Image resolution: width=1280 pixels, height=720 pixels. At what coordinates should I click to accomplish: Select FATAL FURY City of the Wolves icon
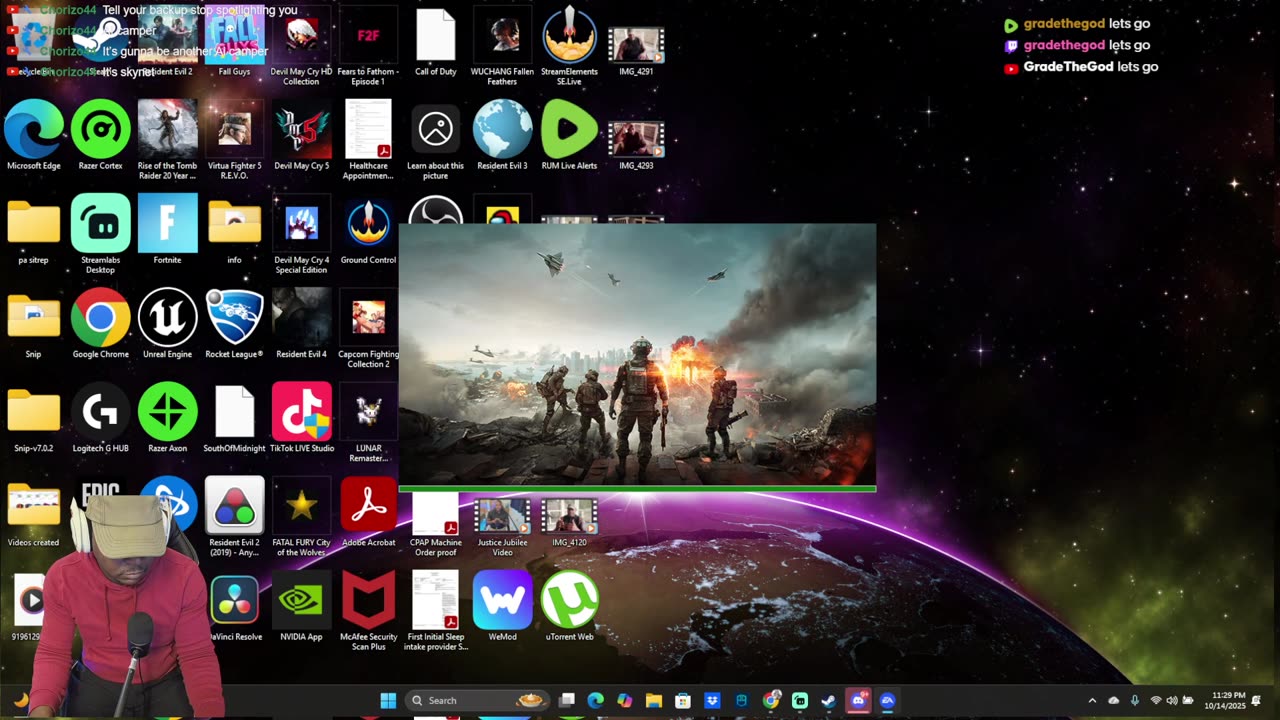301,516
